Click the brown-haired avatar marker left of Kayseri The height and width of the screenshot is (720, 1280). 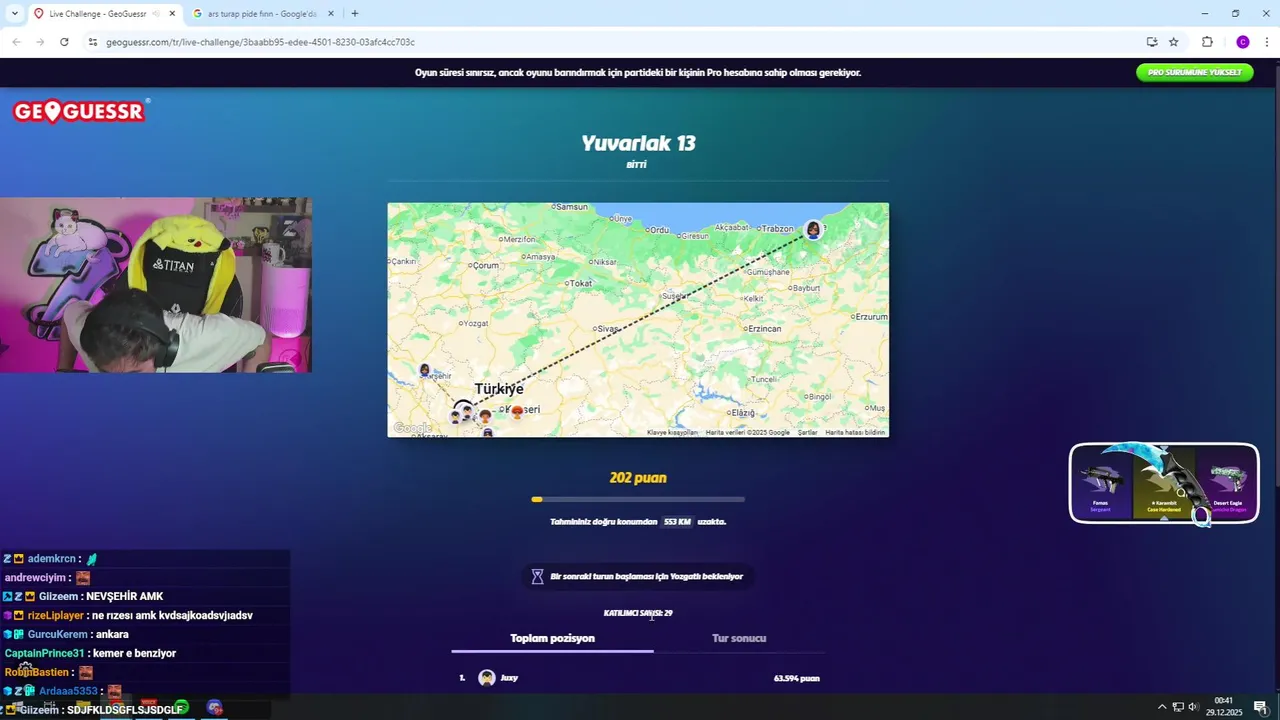(x=485, y=415)
